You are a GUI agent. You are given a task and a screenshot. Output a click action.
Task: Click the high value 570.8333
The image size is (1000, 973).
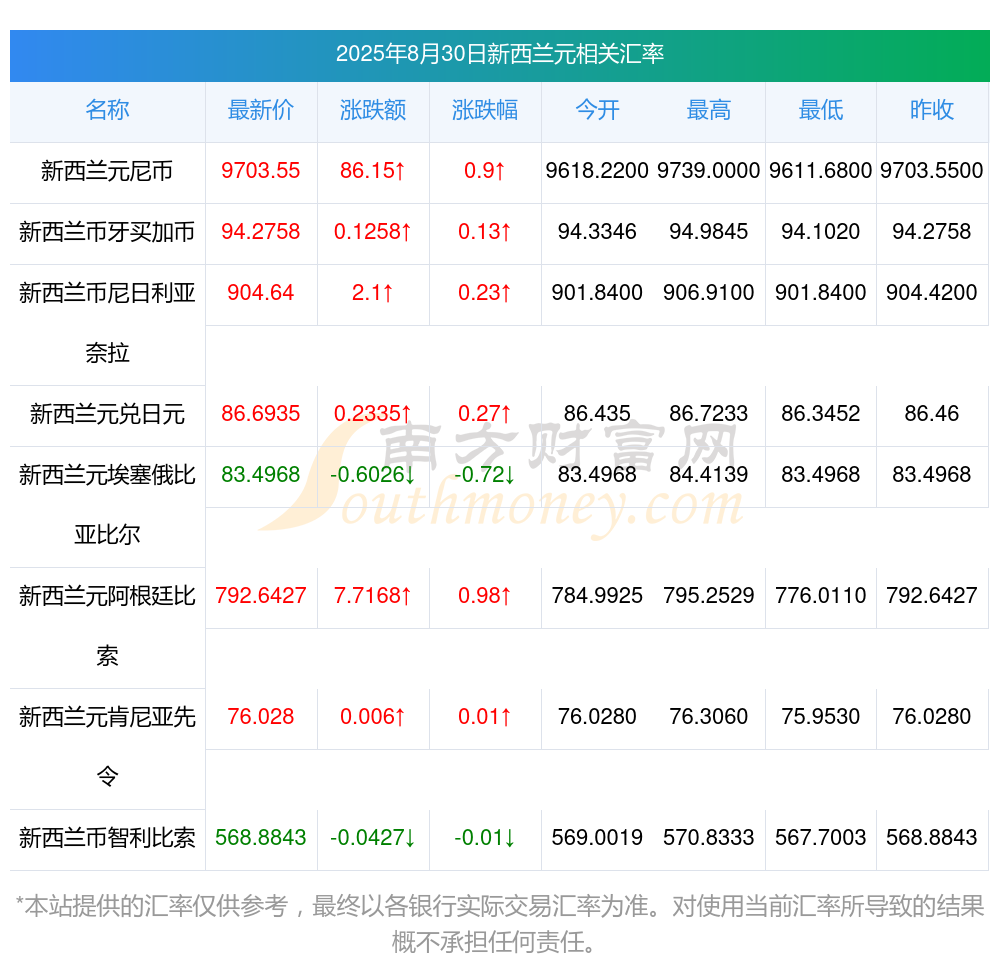[709, 837]
